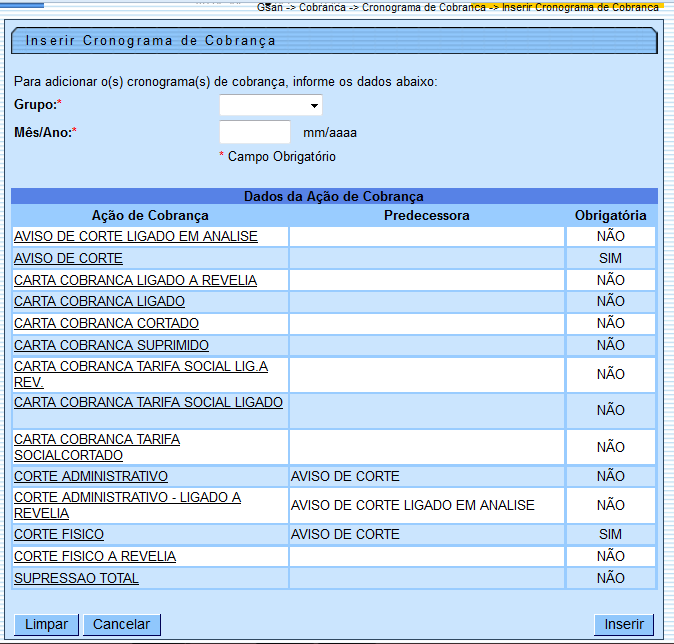Open the CORTE FISICO A REVELIA link
The image size is (674, 644).
click(x=95, y=556)
